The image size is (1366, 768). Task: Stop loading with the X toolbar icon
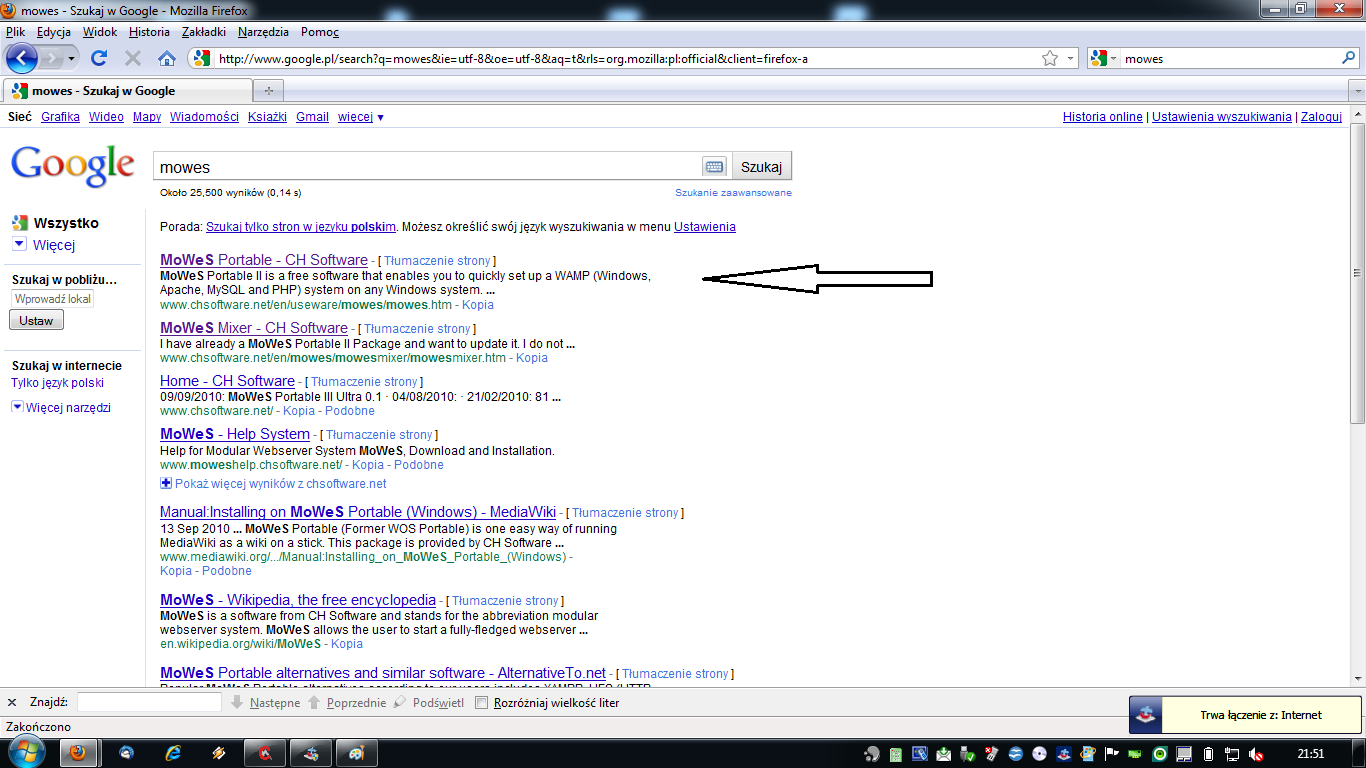[x=132, y=58]
